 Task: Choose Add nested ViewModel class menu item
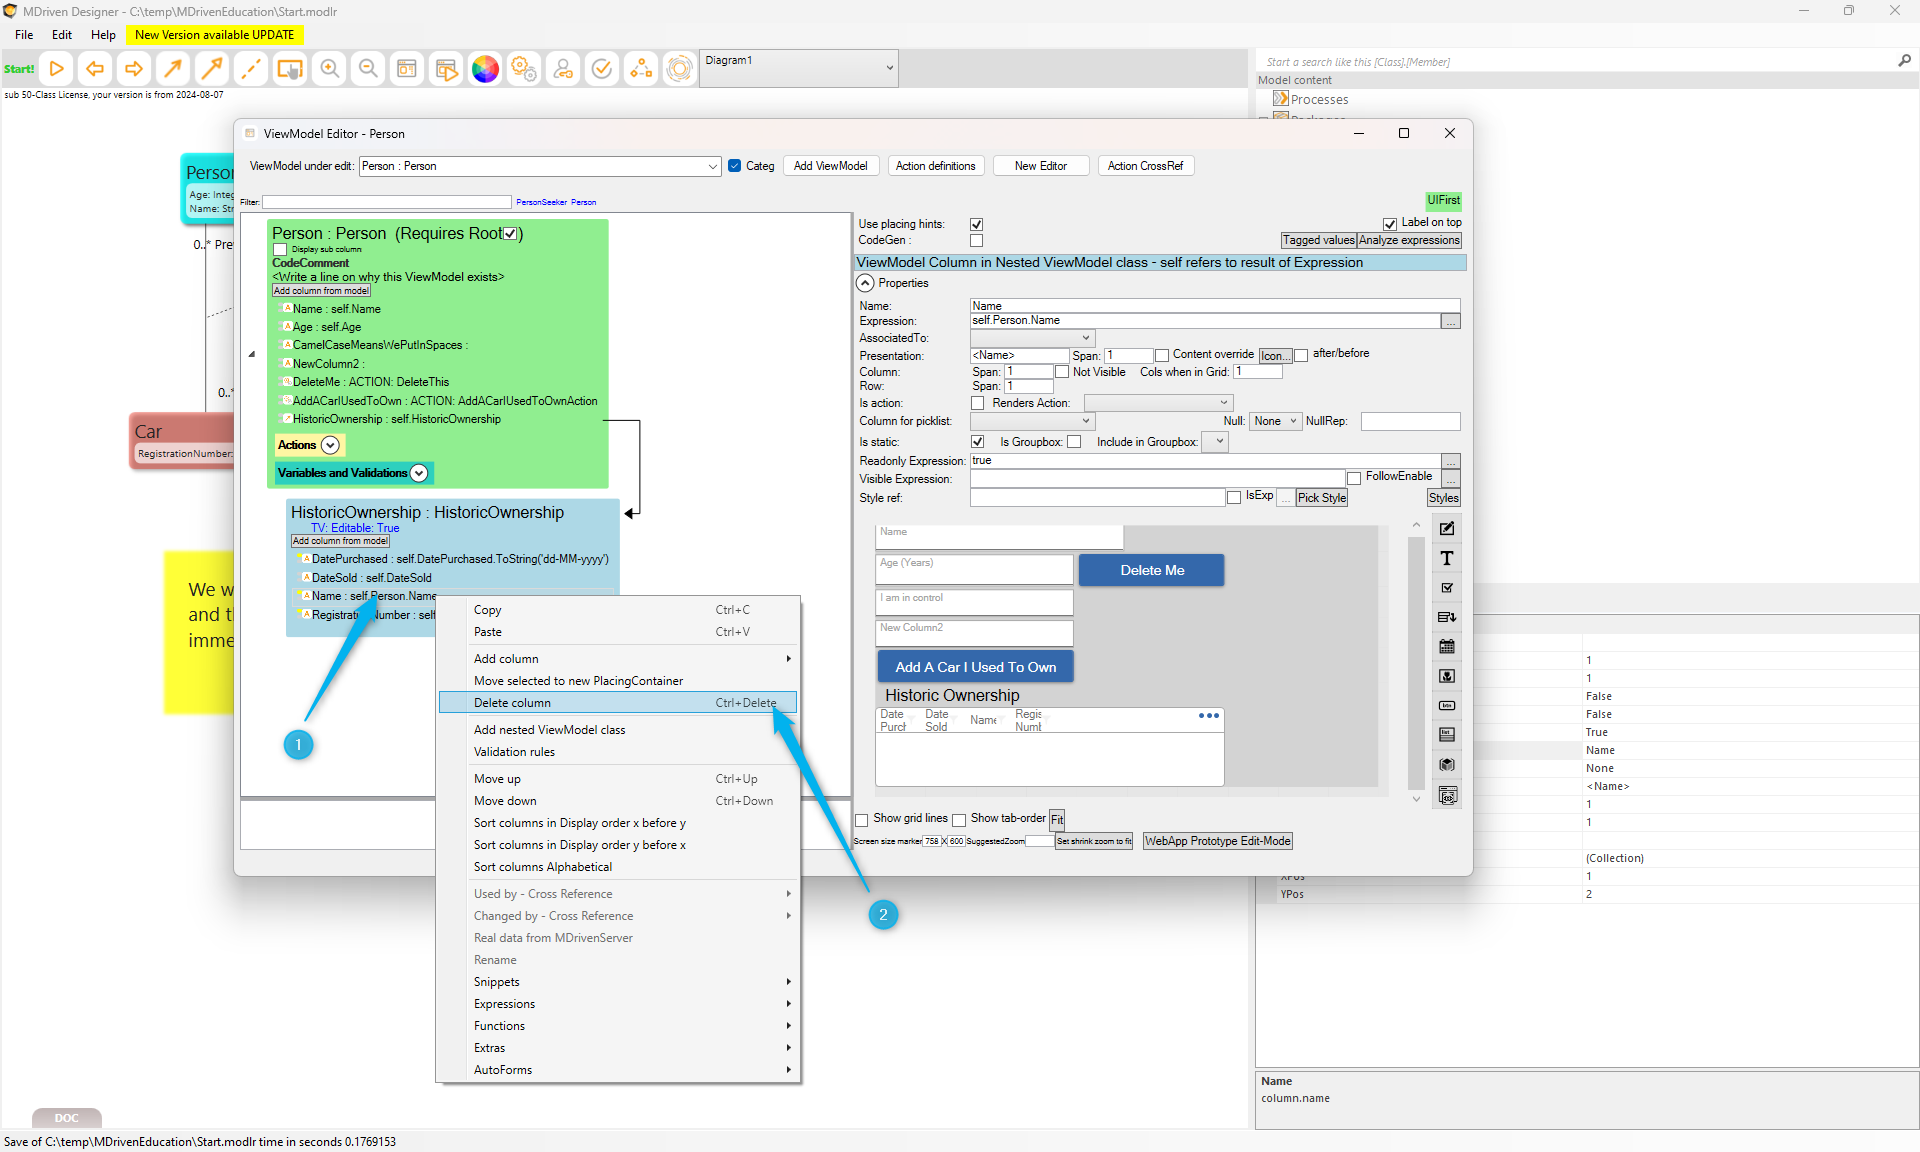point(549,730)
